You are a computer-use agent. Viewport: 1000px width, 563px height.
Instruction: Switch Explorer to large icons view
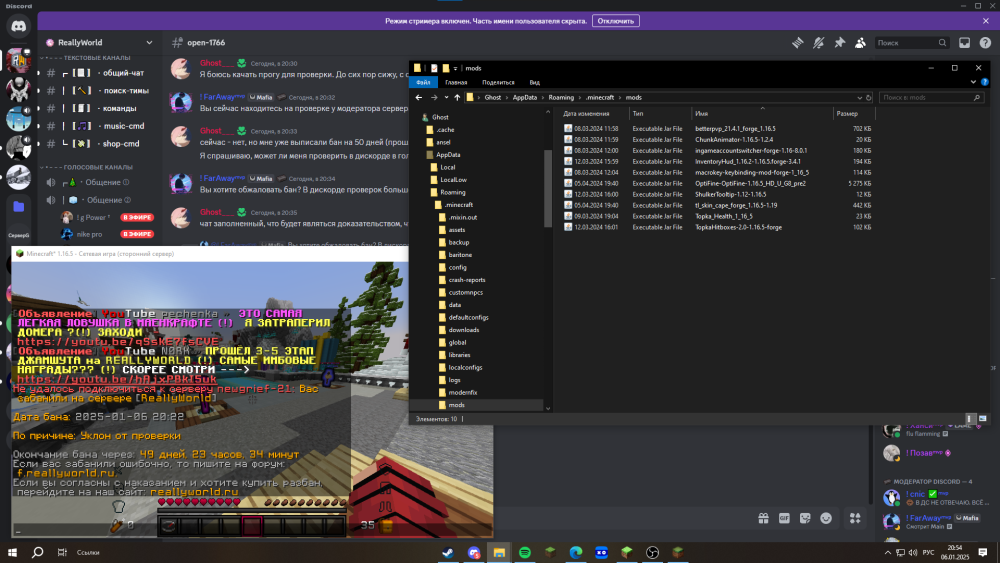click(x=982, y=419)
